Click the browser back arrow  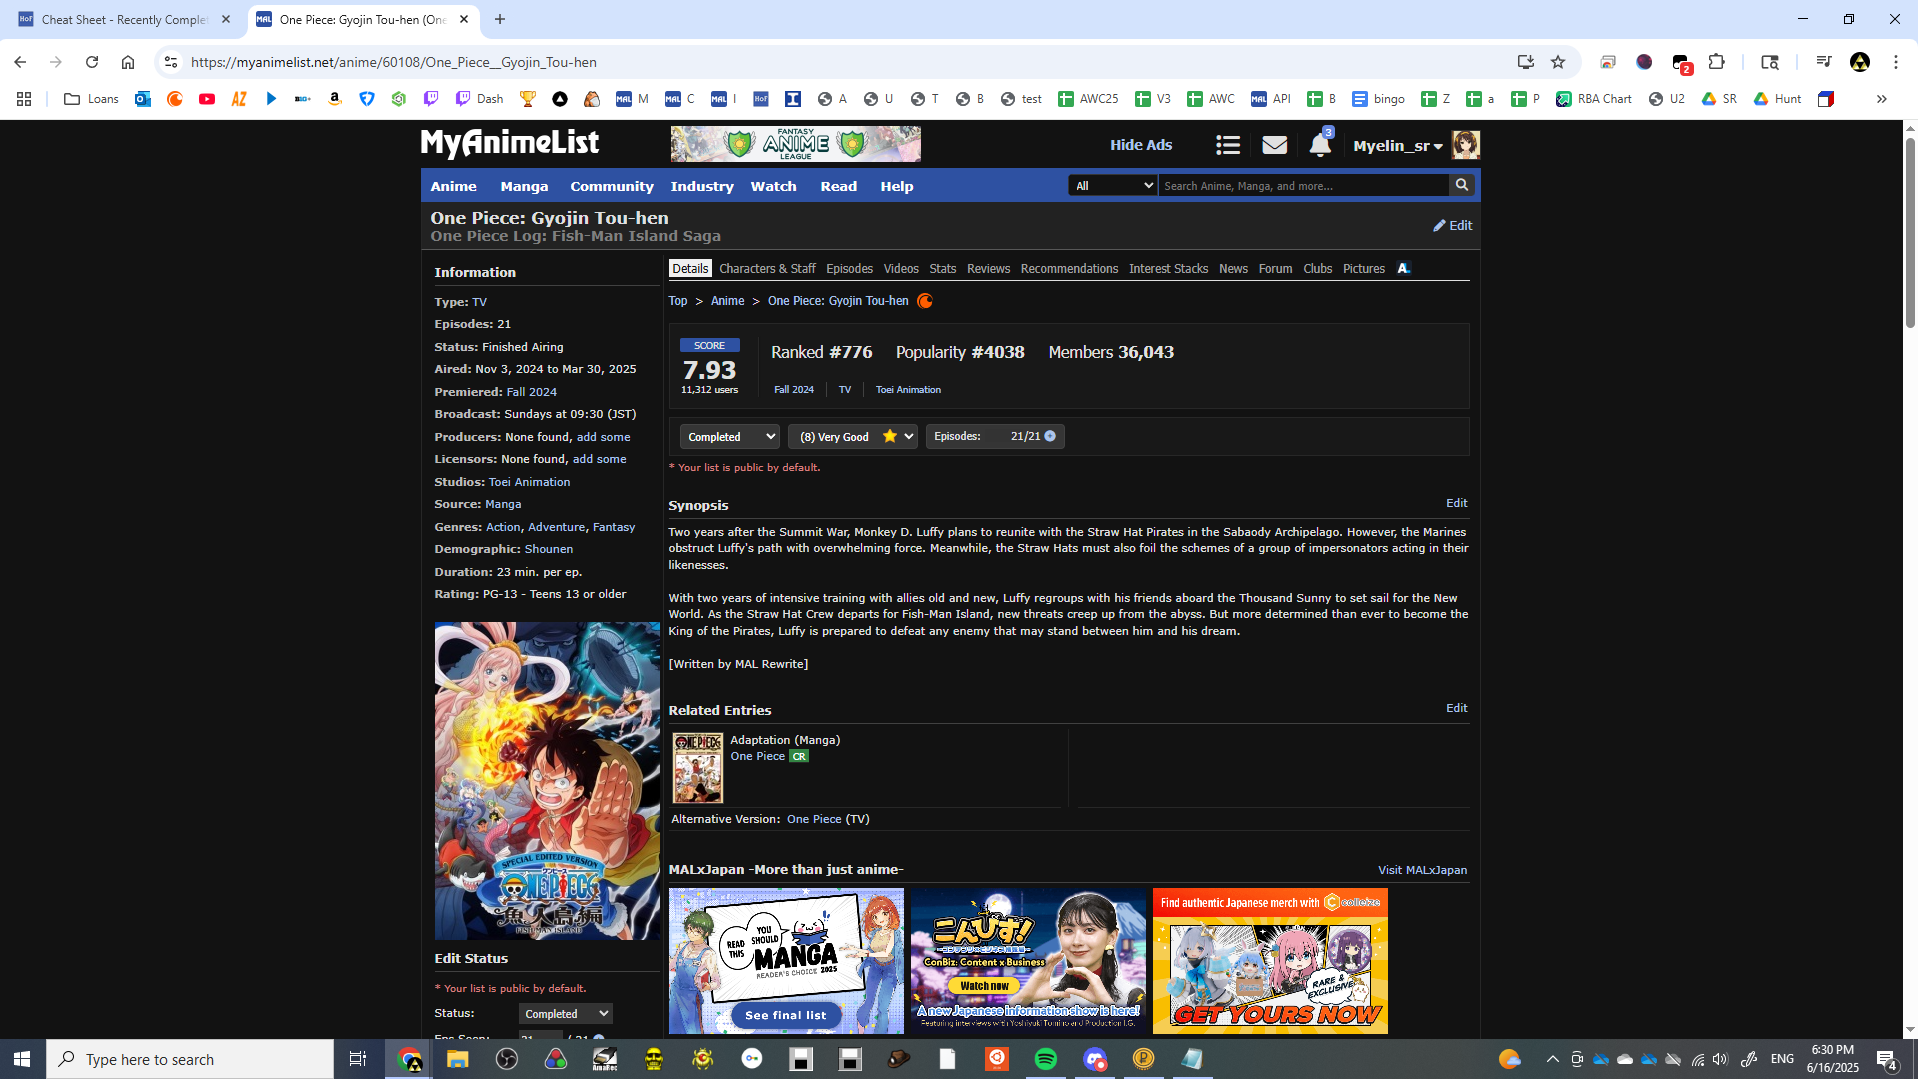tap(20, 62)
